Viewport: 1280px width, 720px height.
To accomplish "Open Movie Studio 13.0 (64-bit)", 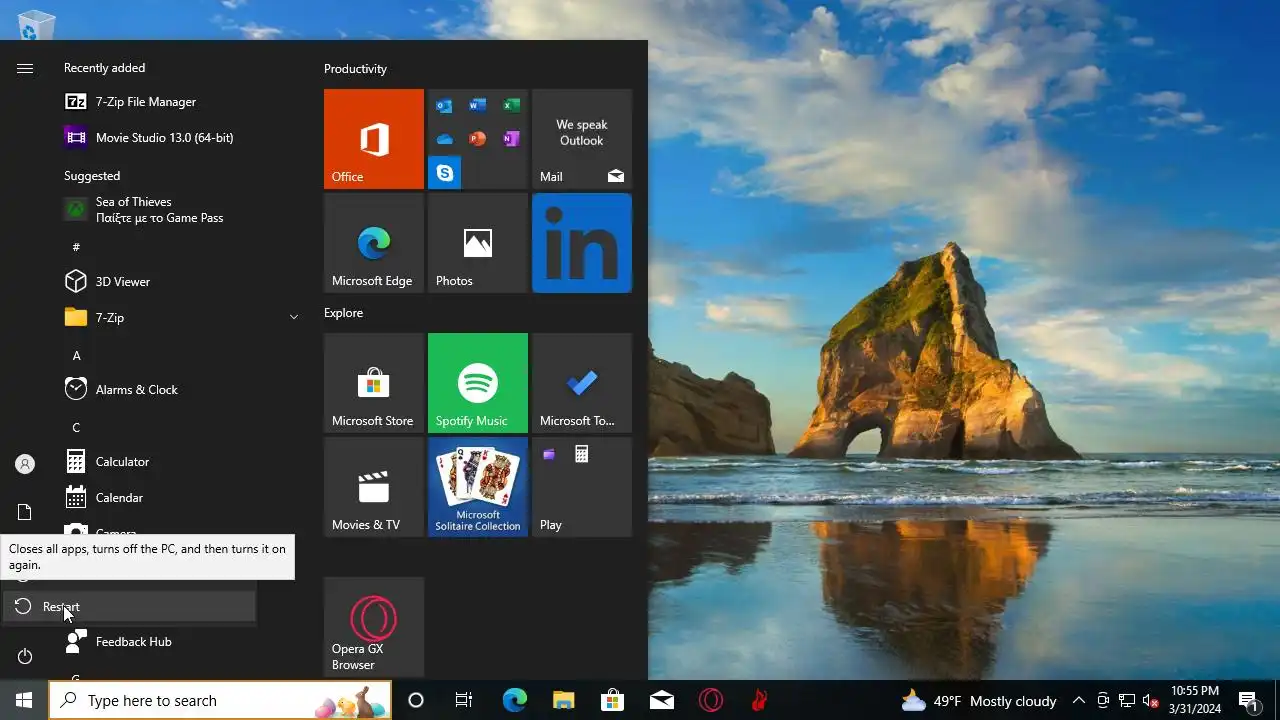I will tap(180, 138).
